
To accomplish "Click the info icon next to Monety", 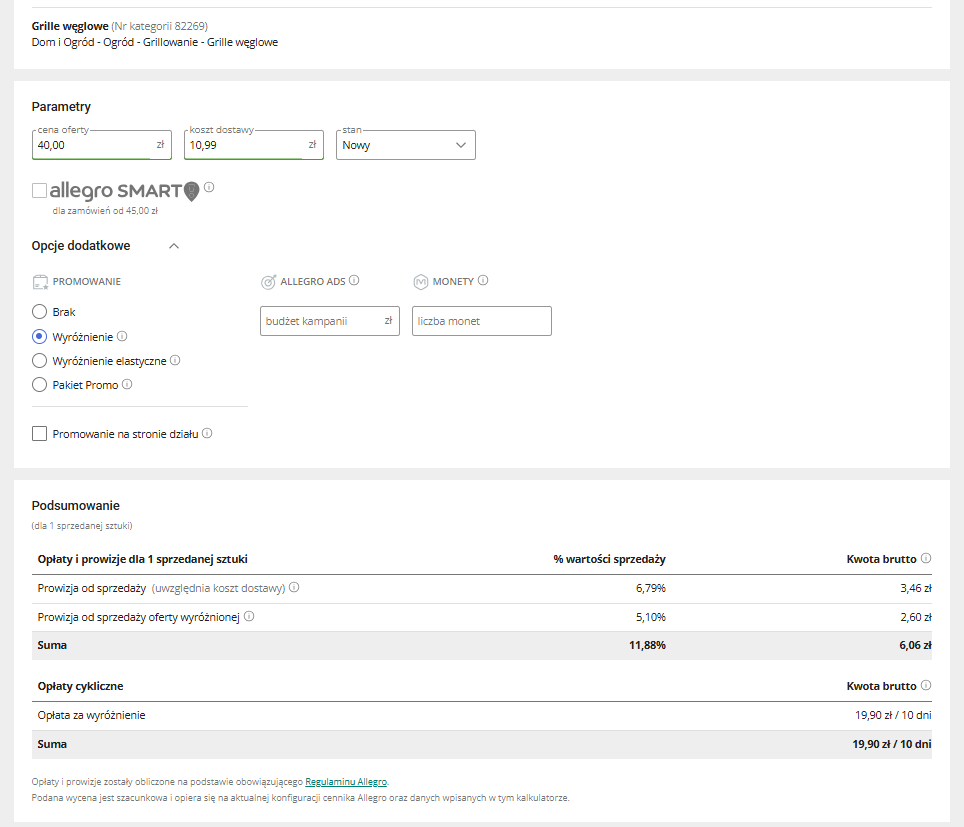I will pyautogui.click(x=483, y=280).
